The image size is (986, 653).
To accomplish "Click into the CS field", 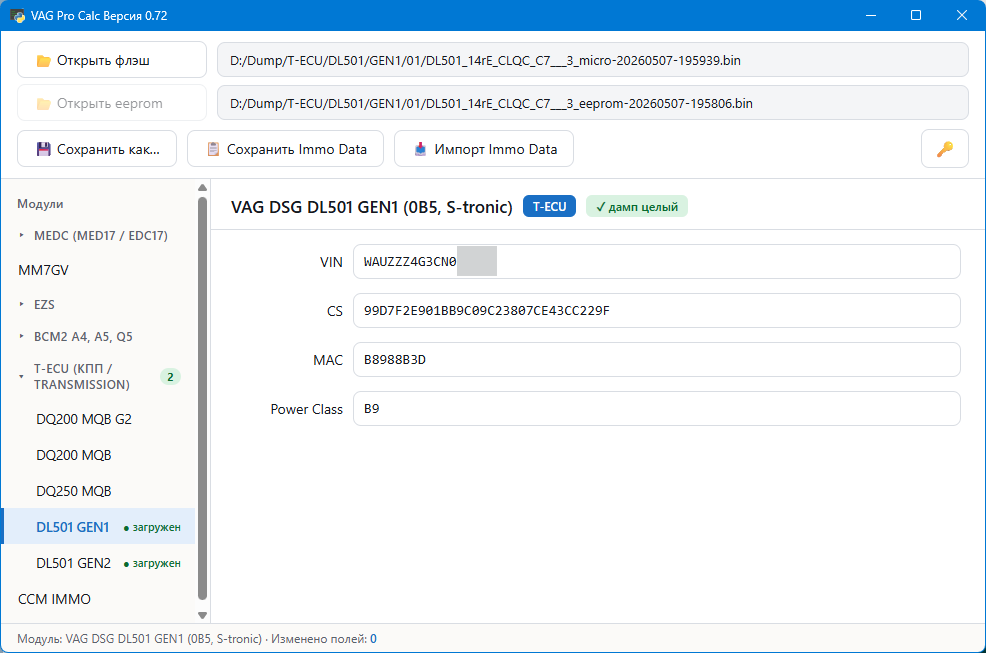I will click(x=656, y=311).
